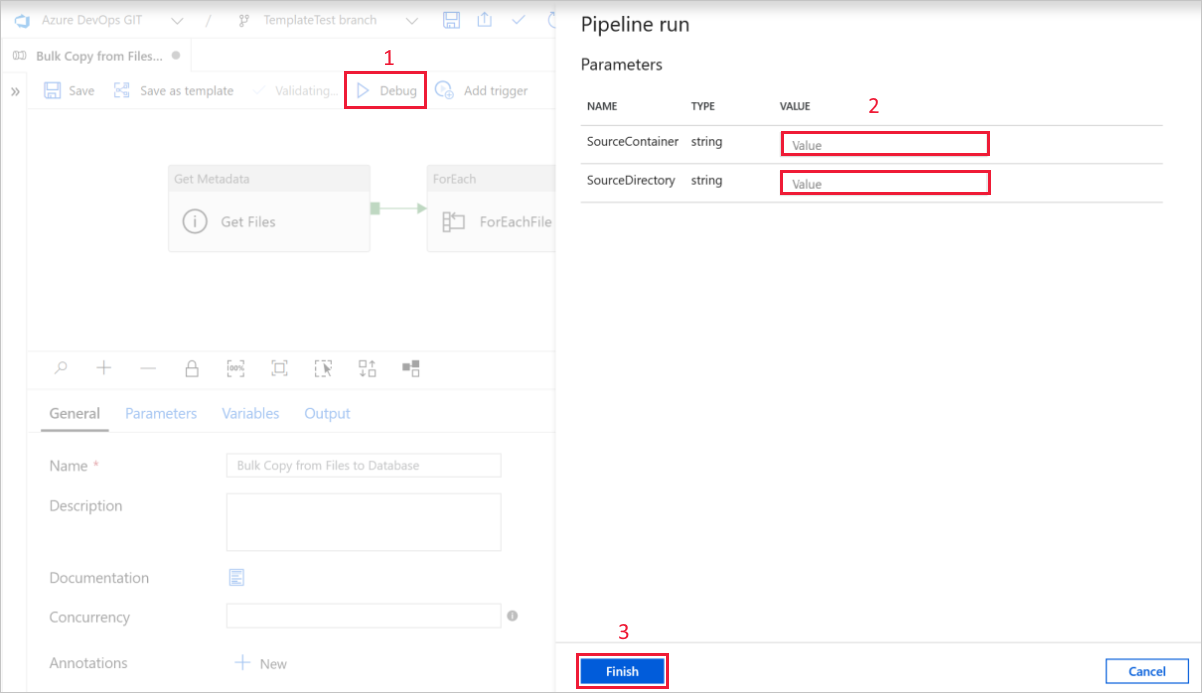This screenshot has width=1202, height=693.
Task: Click the Get Metadata info icon
Action: (195, 222)
